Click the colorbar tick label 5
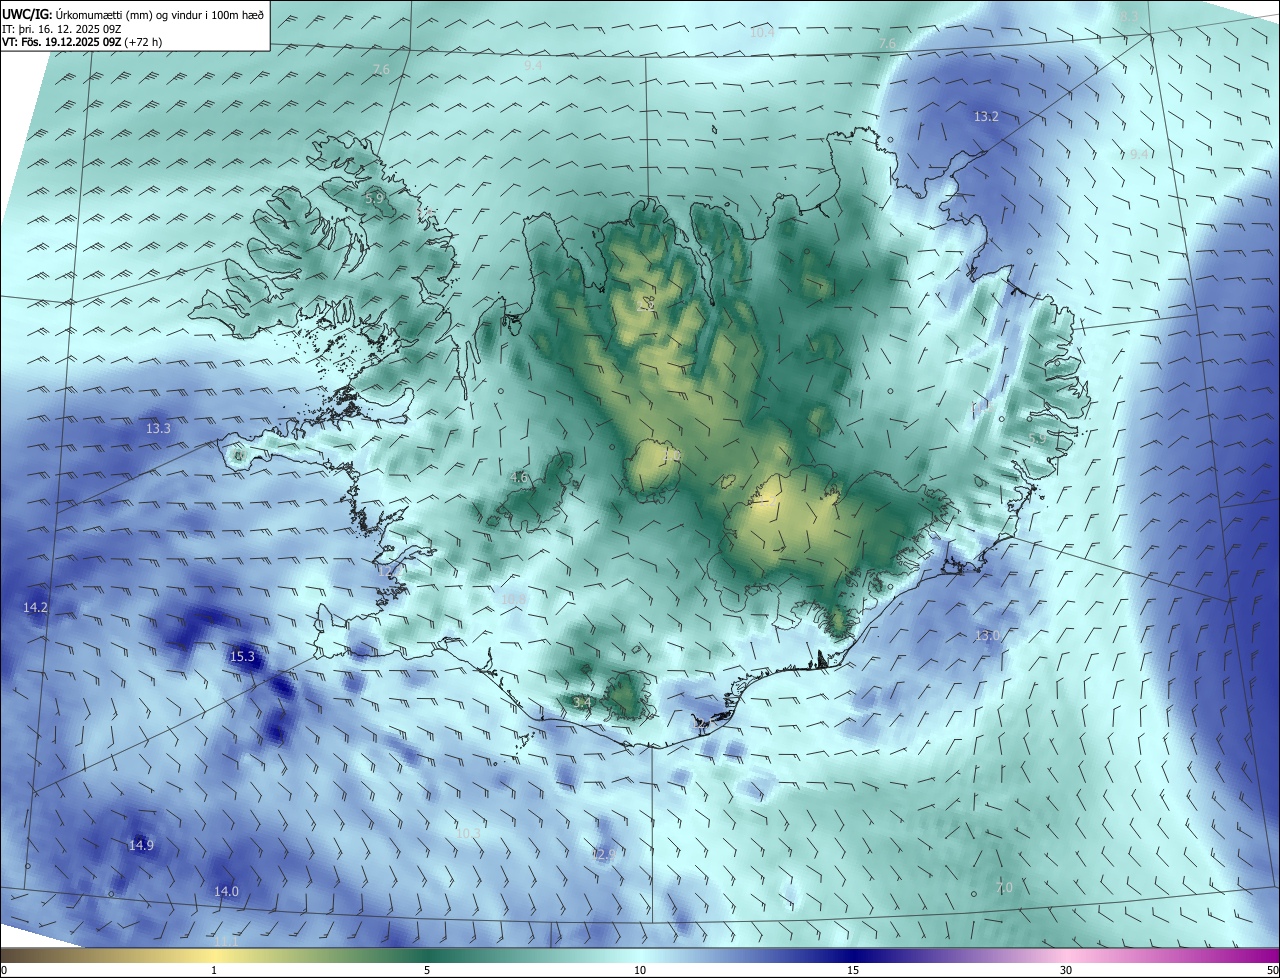 pyautogui.click(x=427, y=970)
